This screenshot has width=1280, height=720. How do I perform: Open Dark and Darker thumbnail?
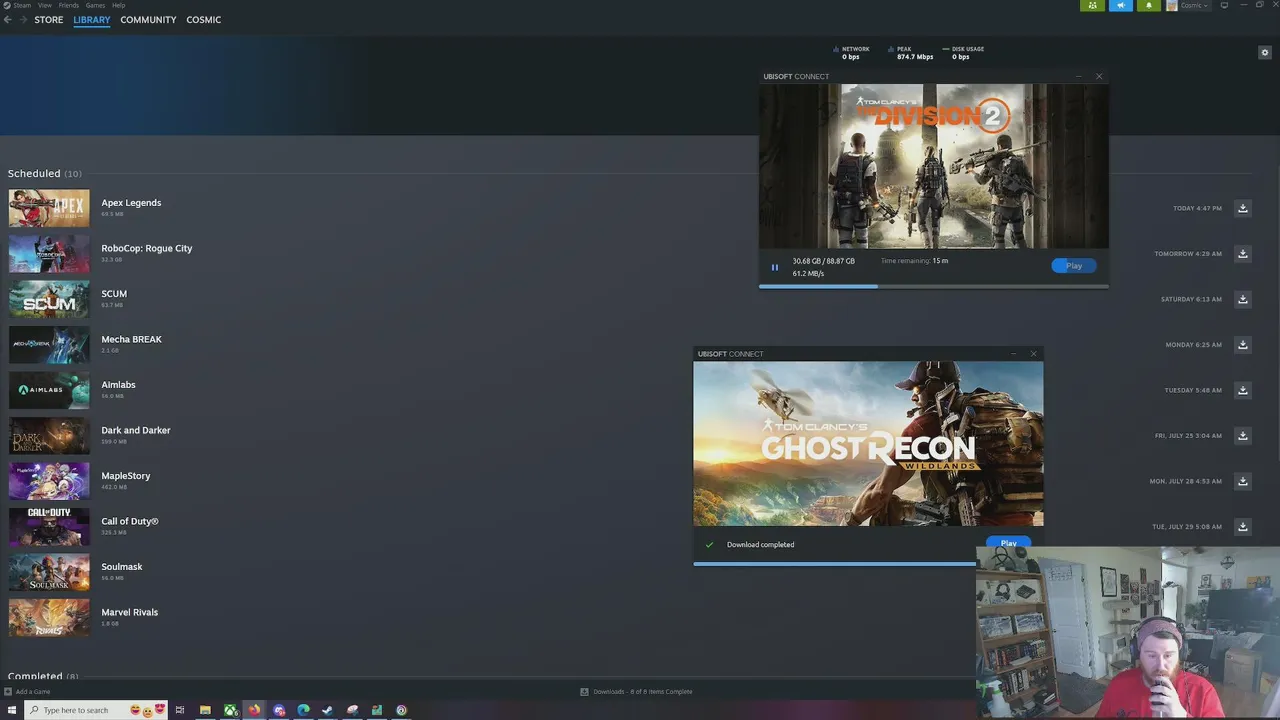49,436
